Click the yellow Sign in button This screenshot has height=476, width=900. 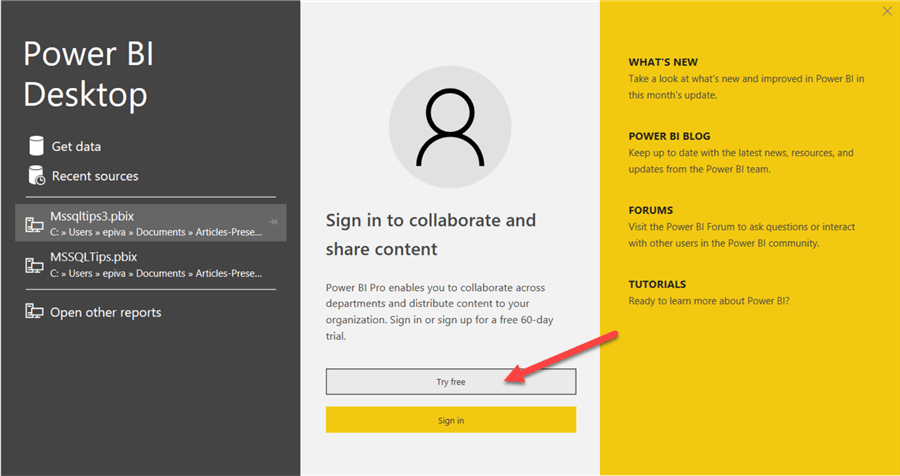[x=451, y=420]
